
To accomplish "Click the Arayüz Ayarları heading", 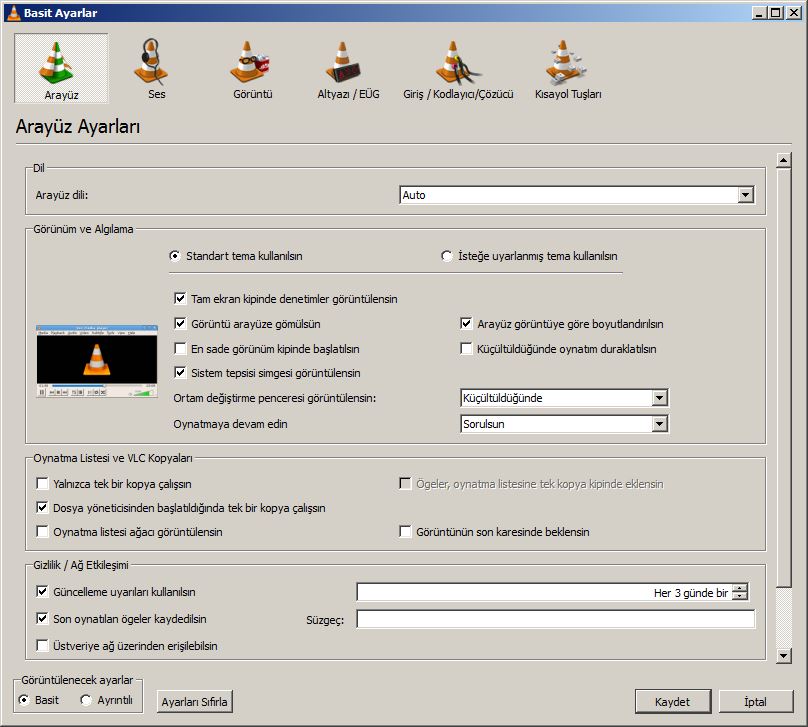I will (78, 126).
